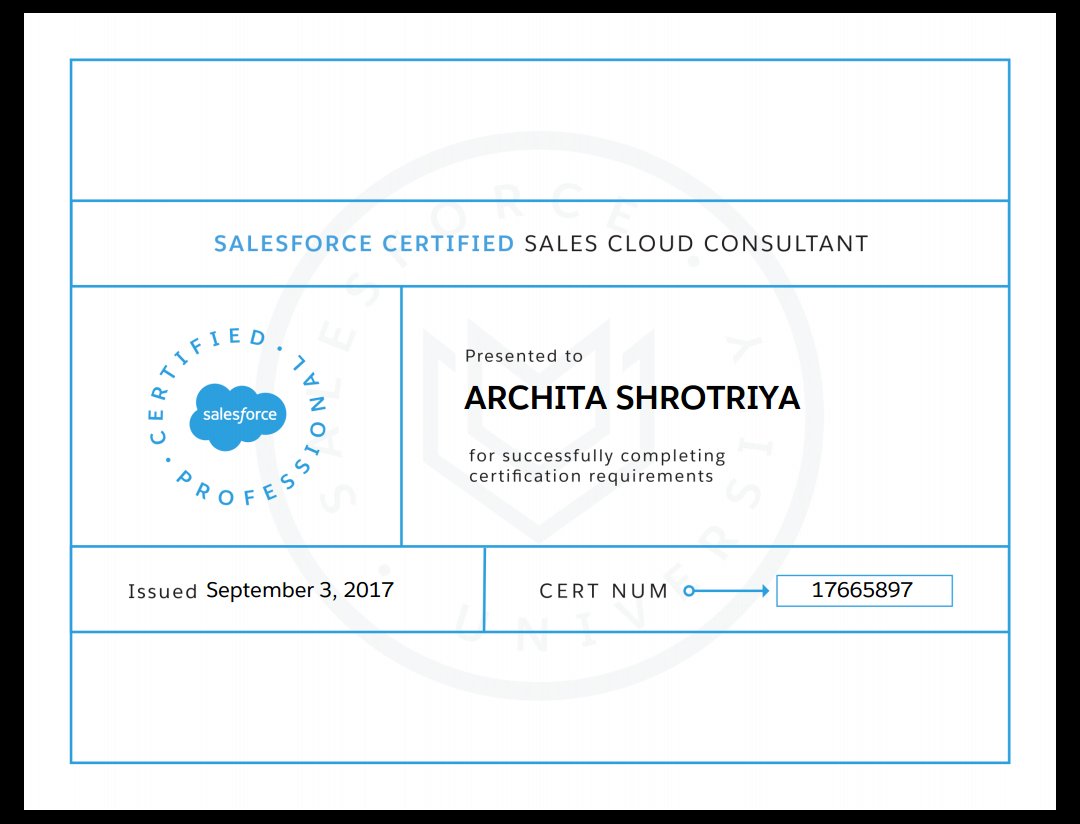Click 'for successfully completing' line
The height and width of the screenshot is (824, 1080).
597,455
